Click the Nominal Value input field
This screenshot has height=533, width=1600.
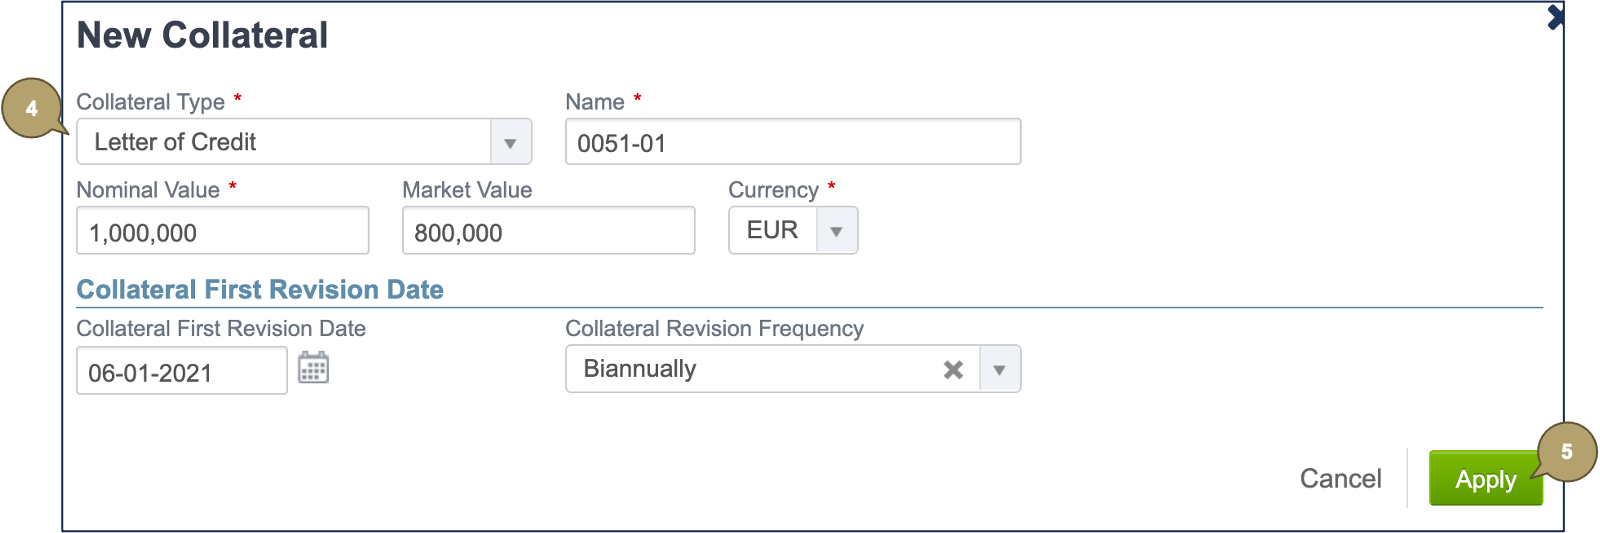tap(222, 232)
